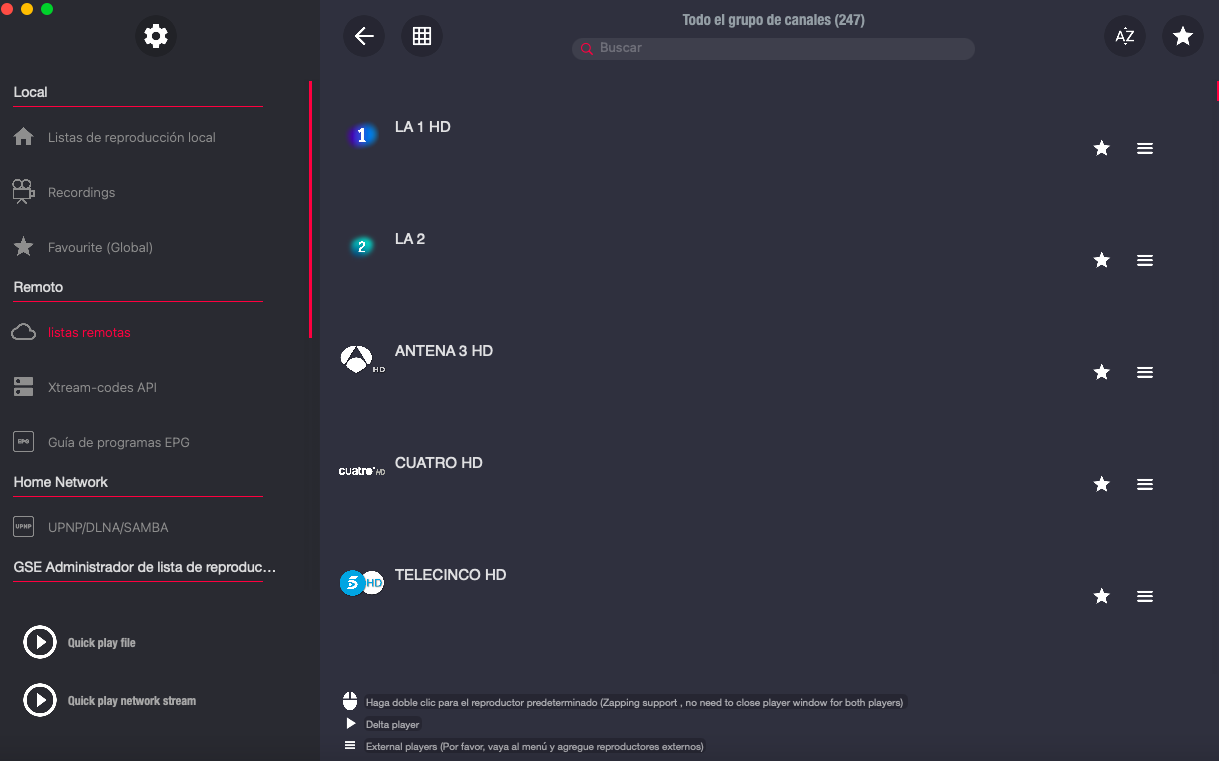
Task: Mark ANTENA 3 HD as favourite
Action: point(1102,372)
